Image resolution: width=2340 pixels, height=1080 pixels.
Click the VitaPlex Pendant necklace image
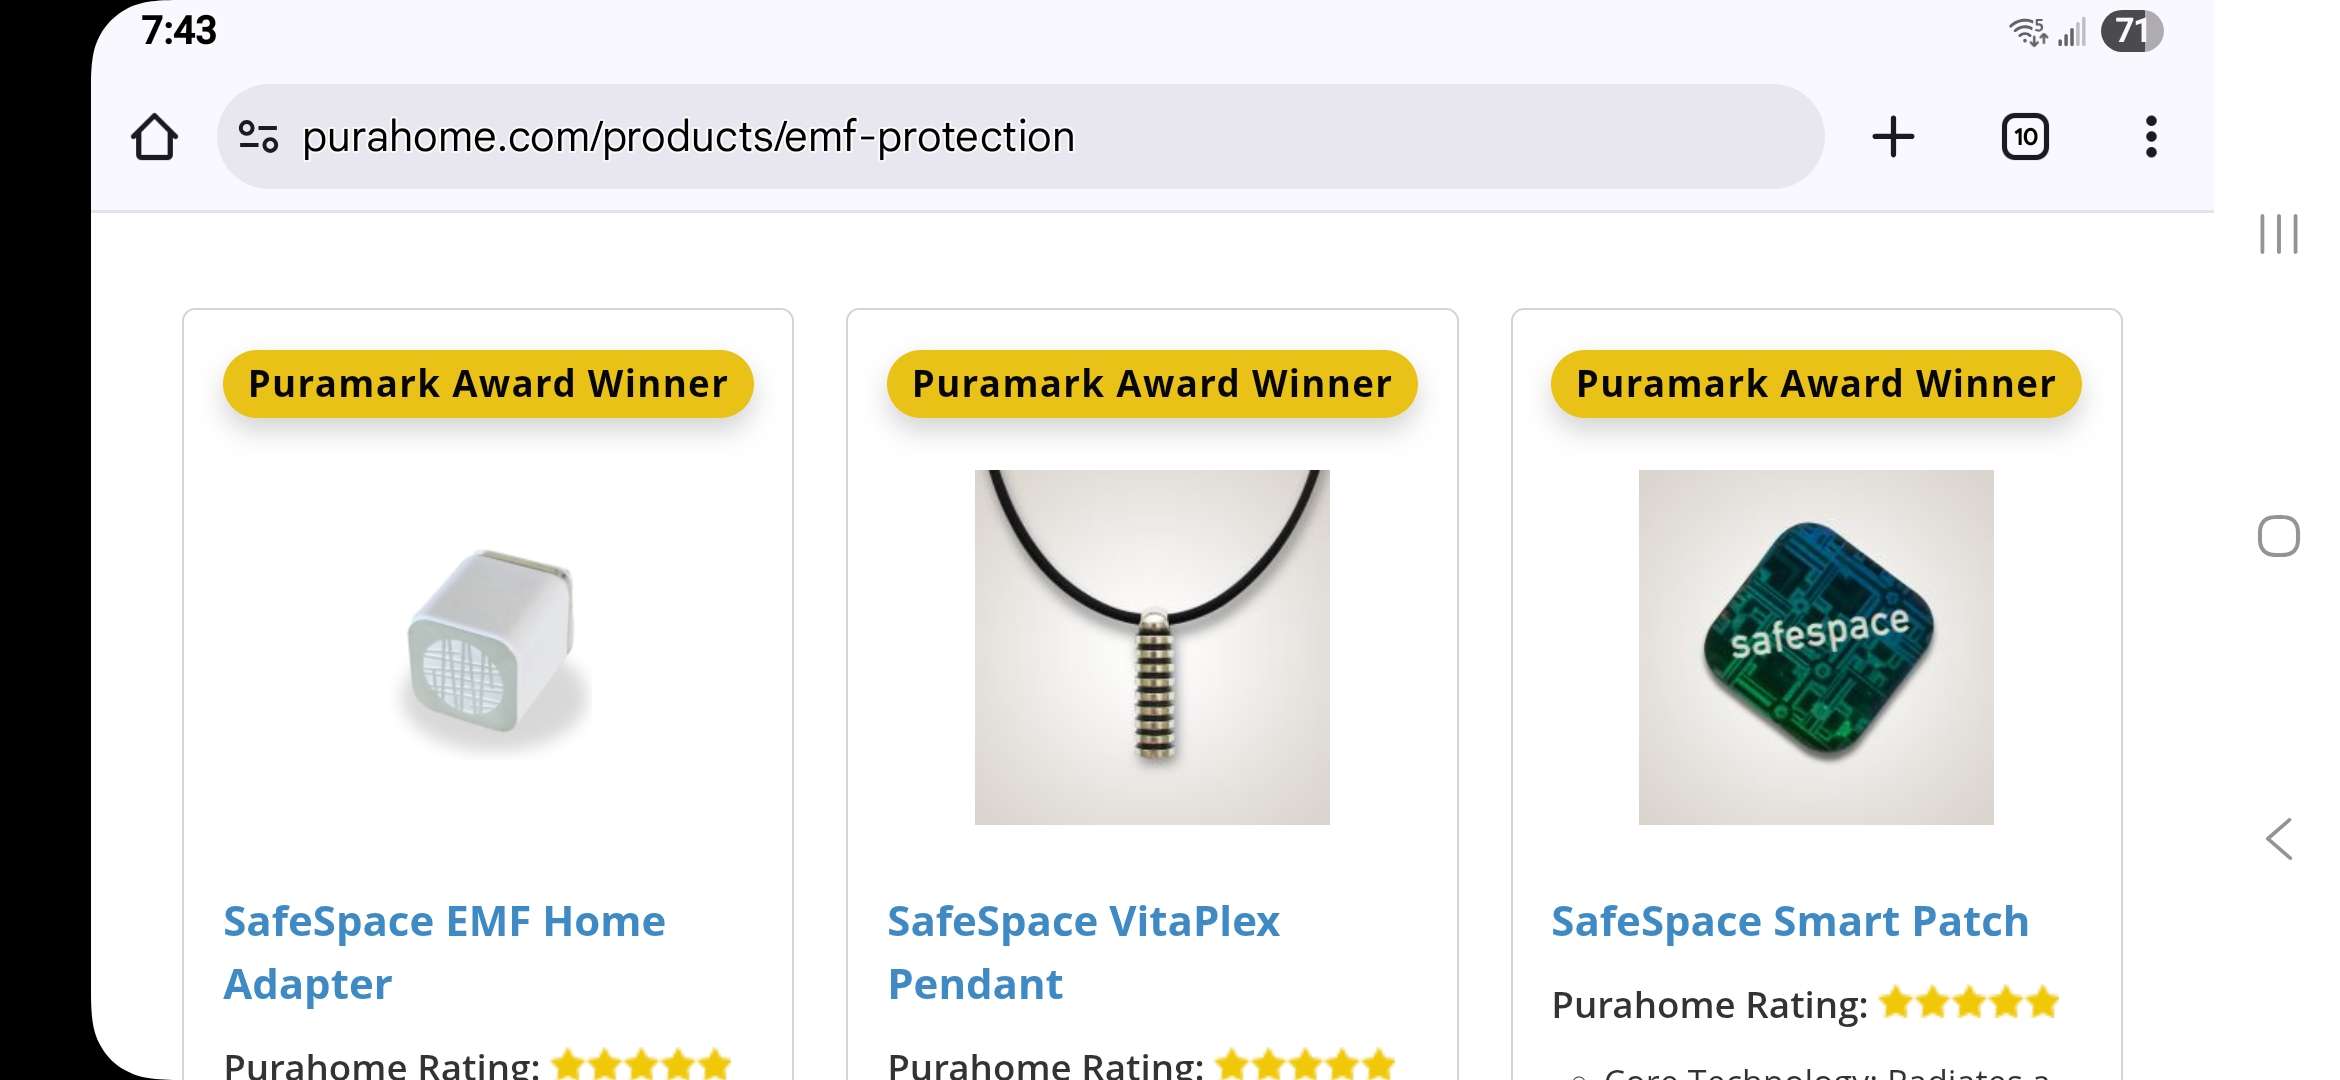pyautogui.click(x=1152, y=647)
